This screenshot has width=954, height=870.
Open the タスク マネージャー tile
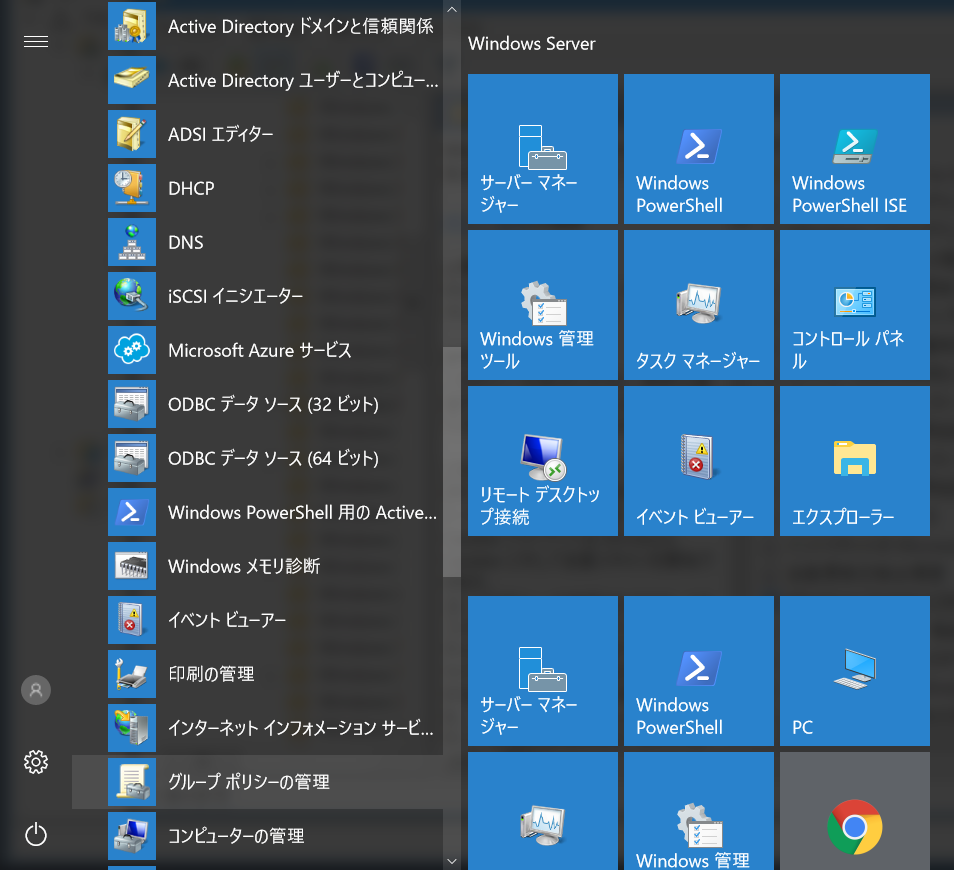click(x=698, y=305)
